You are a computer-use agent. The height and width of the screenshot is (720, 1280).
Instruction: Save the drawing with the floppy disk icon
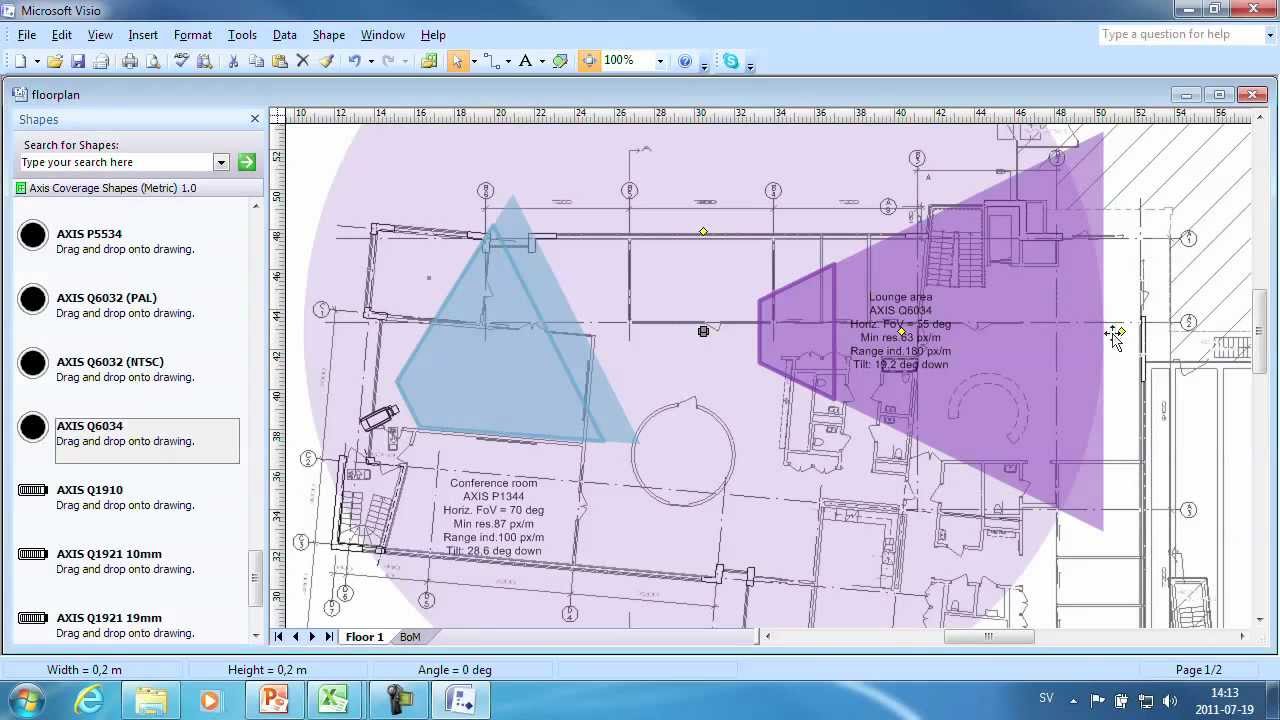point(78,61)
